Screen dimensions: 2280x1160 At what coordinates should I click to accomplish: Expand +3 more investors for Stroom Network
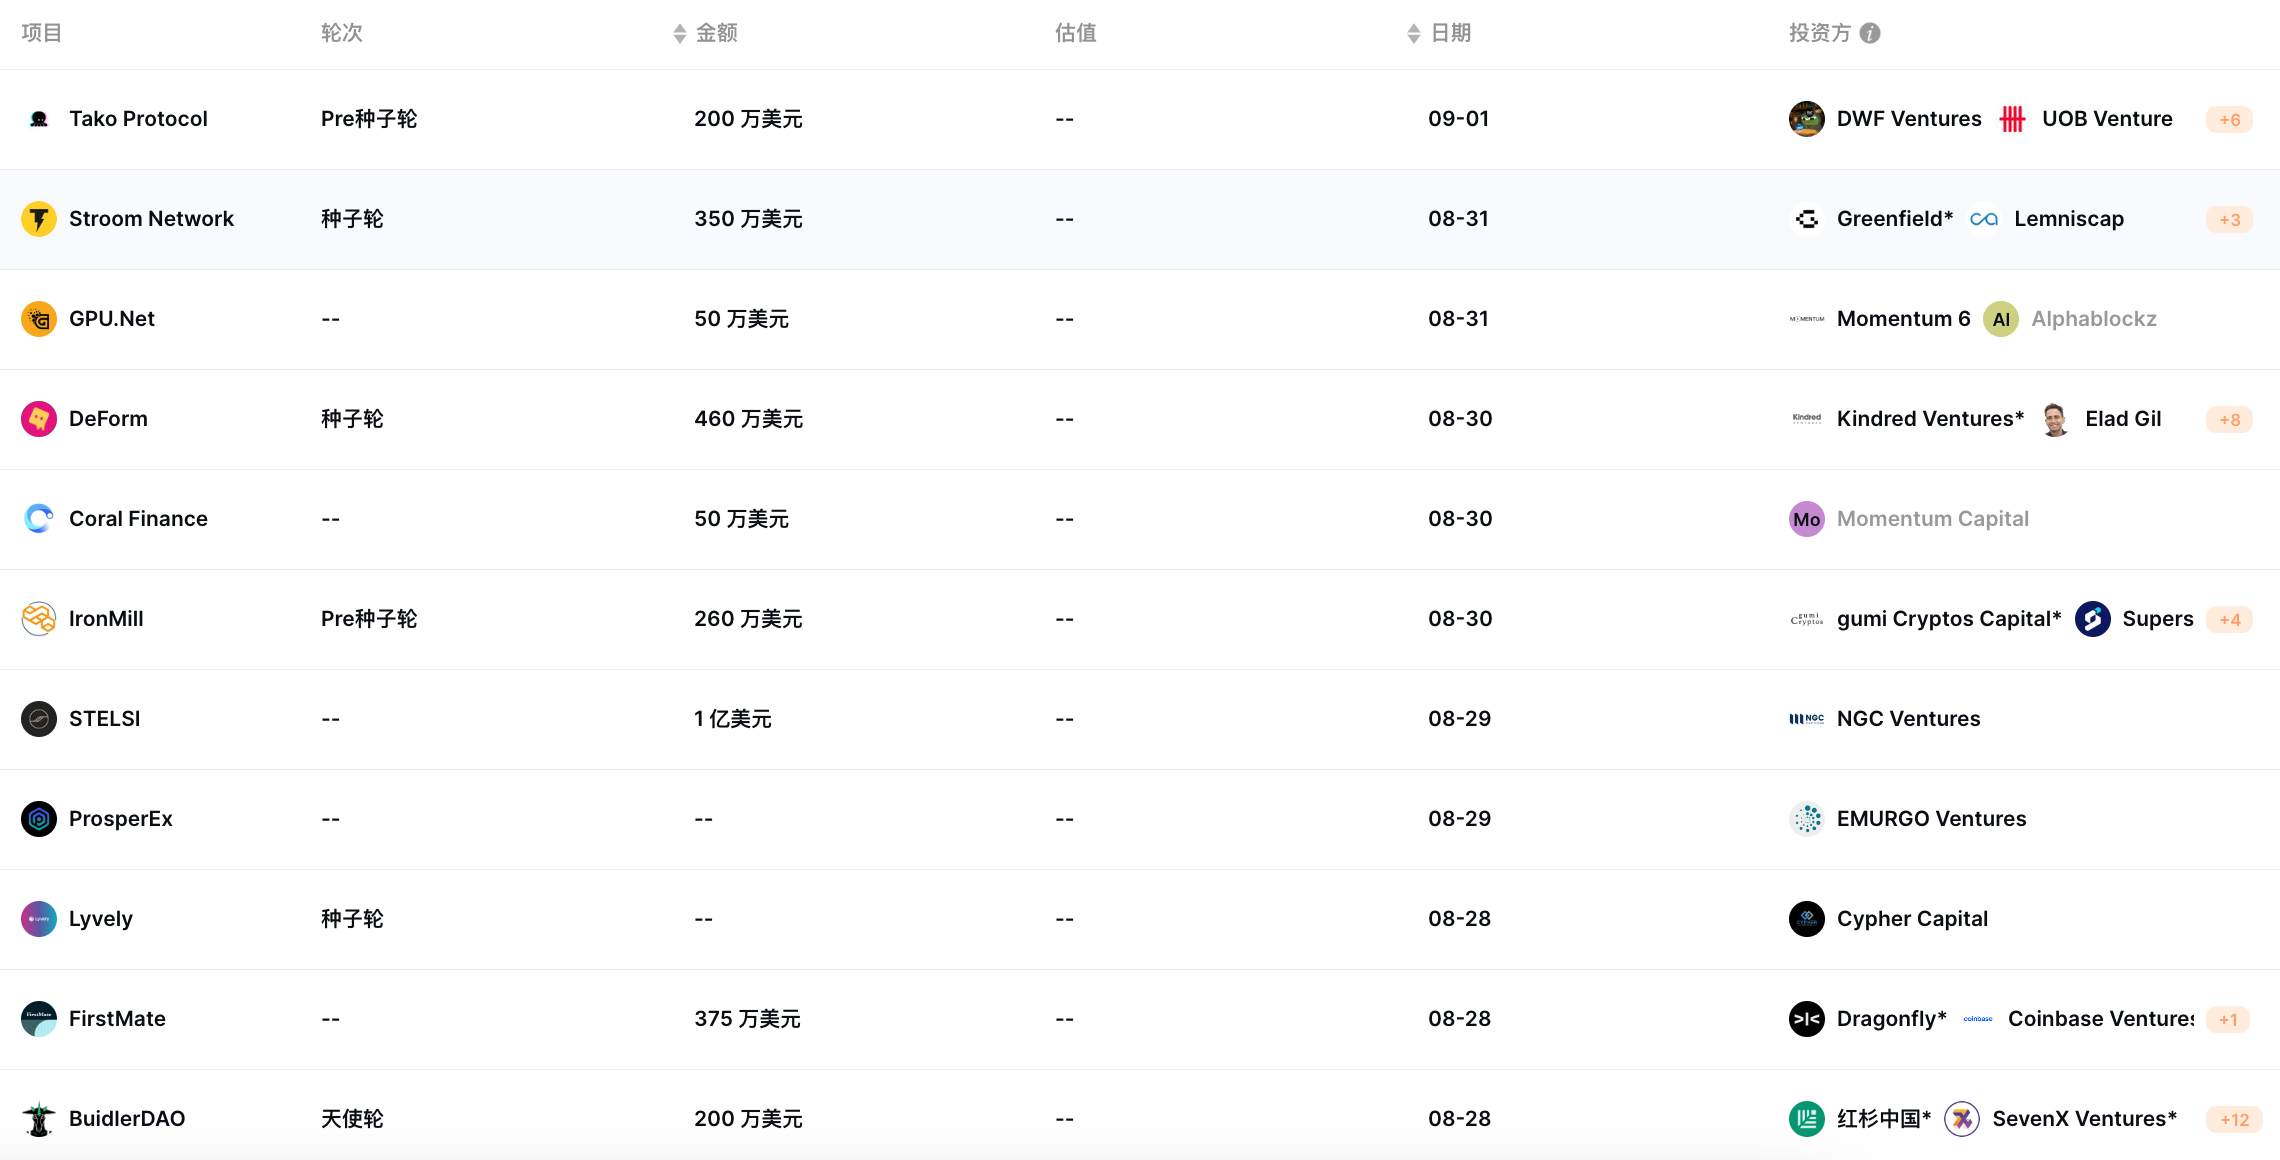(2229, 219)
